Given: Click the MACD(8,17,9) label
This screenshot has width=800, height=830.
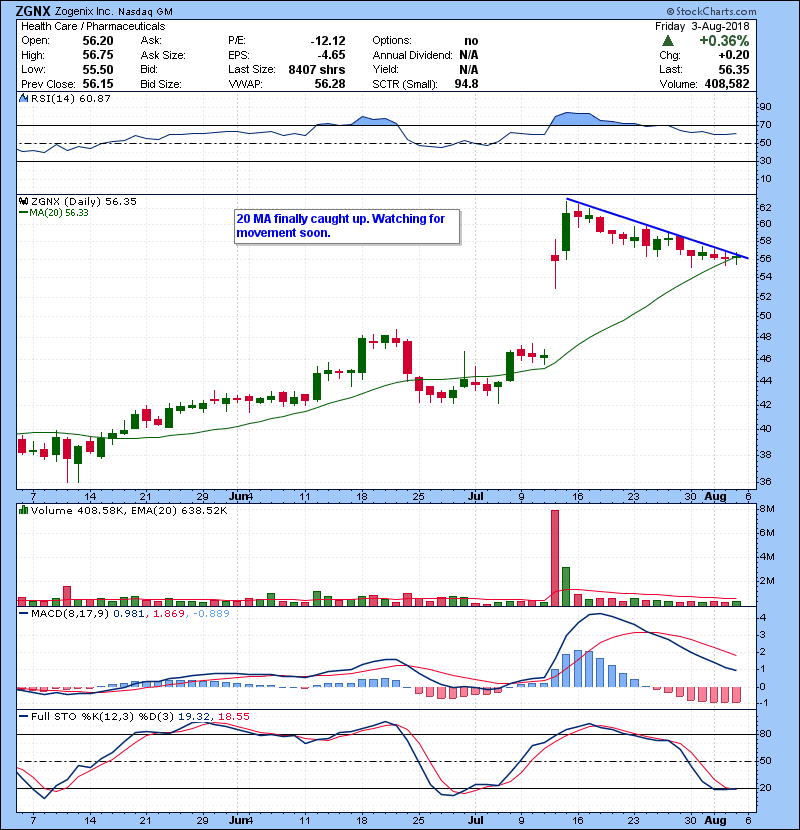Looking at the screenshot, I should (x=70, y=614).
